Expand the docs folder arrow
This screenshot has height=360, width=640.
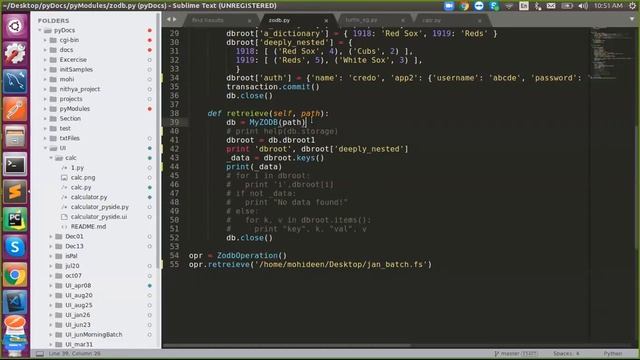45,50
